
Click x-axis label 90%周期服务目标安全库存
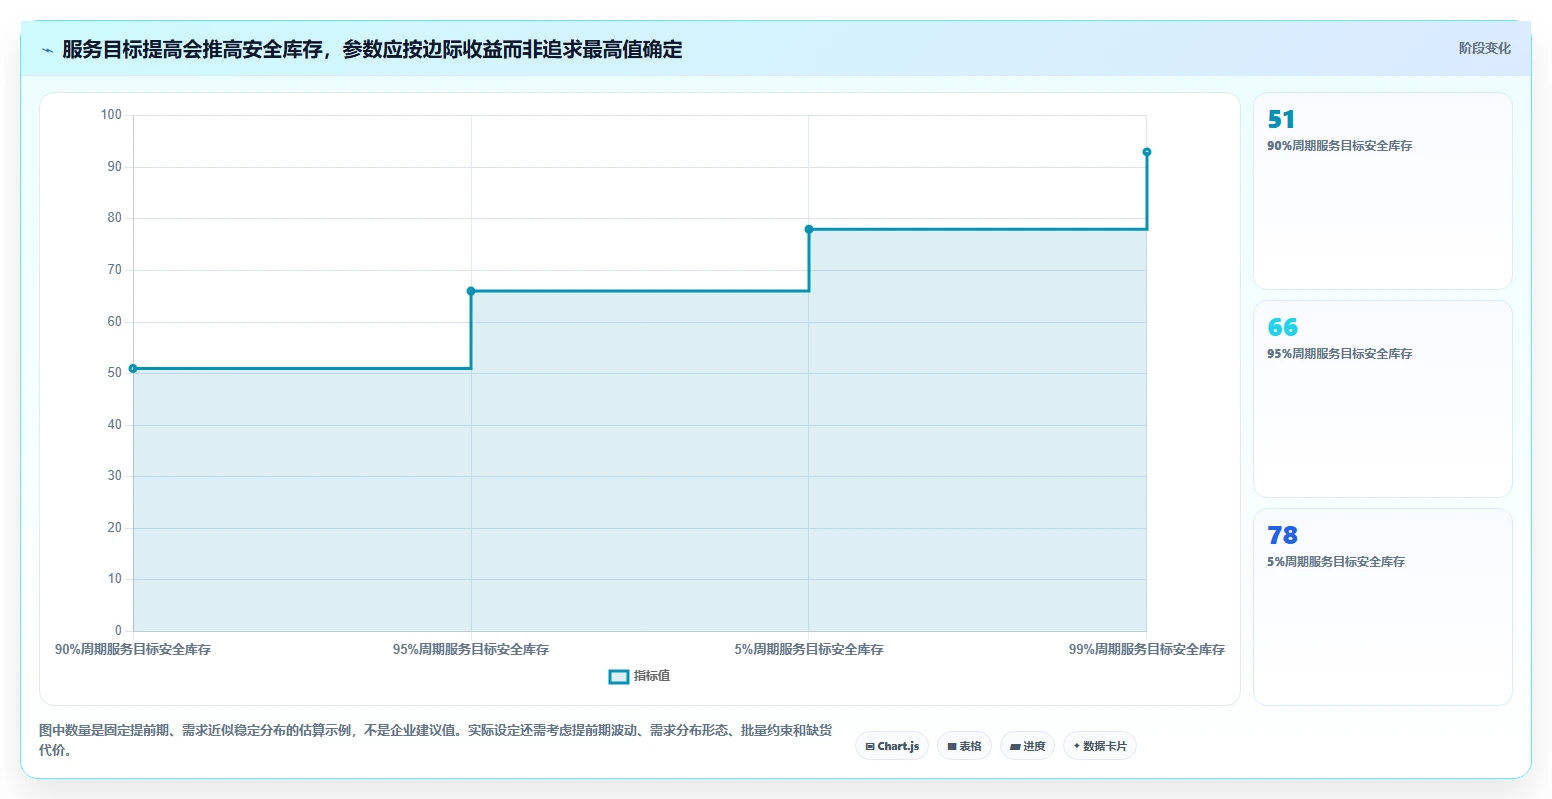pyautogui.click(x=133, y=650)
